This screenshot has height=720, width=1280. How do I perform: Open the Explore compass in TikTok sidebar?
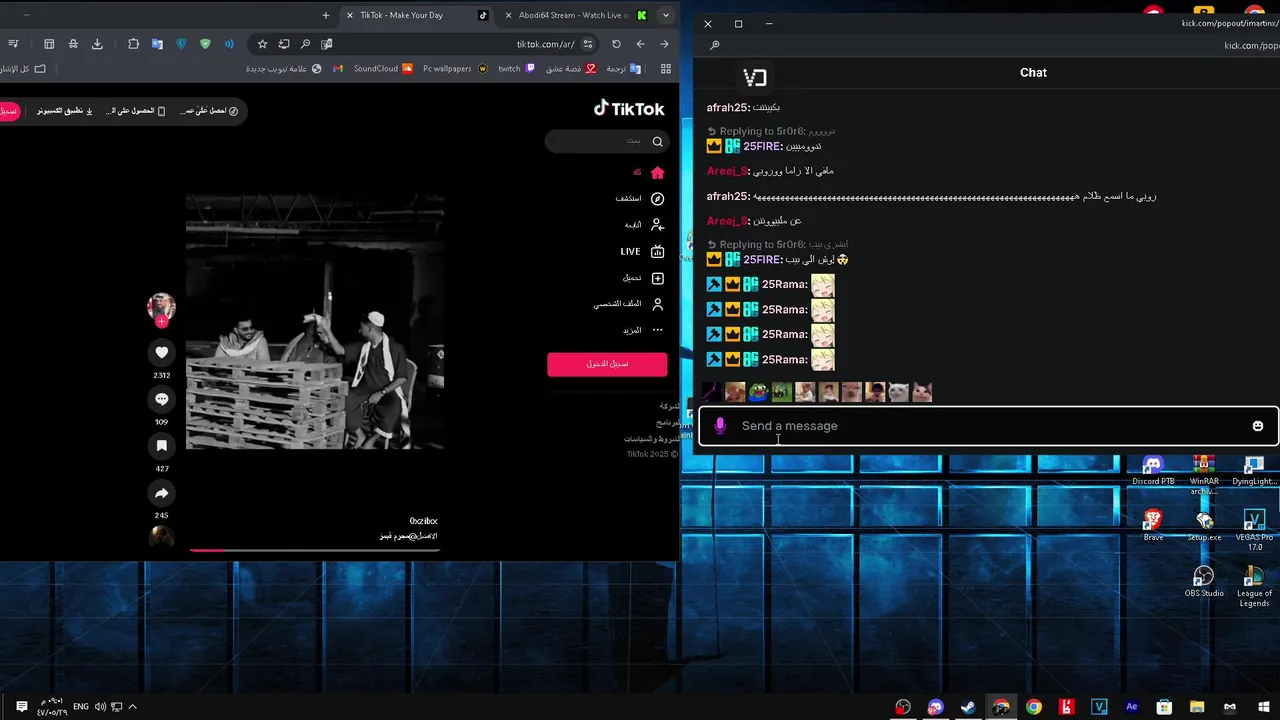[640, 199]
